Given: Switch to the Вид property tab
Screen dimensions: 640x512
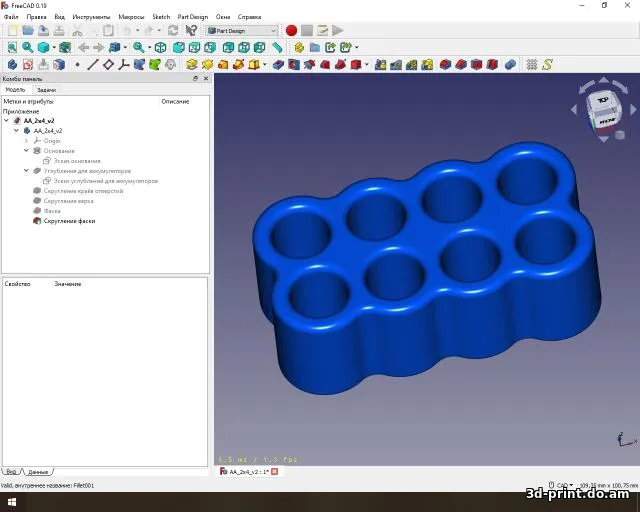Looking at the screenshot, I should [11, 472].
